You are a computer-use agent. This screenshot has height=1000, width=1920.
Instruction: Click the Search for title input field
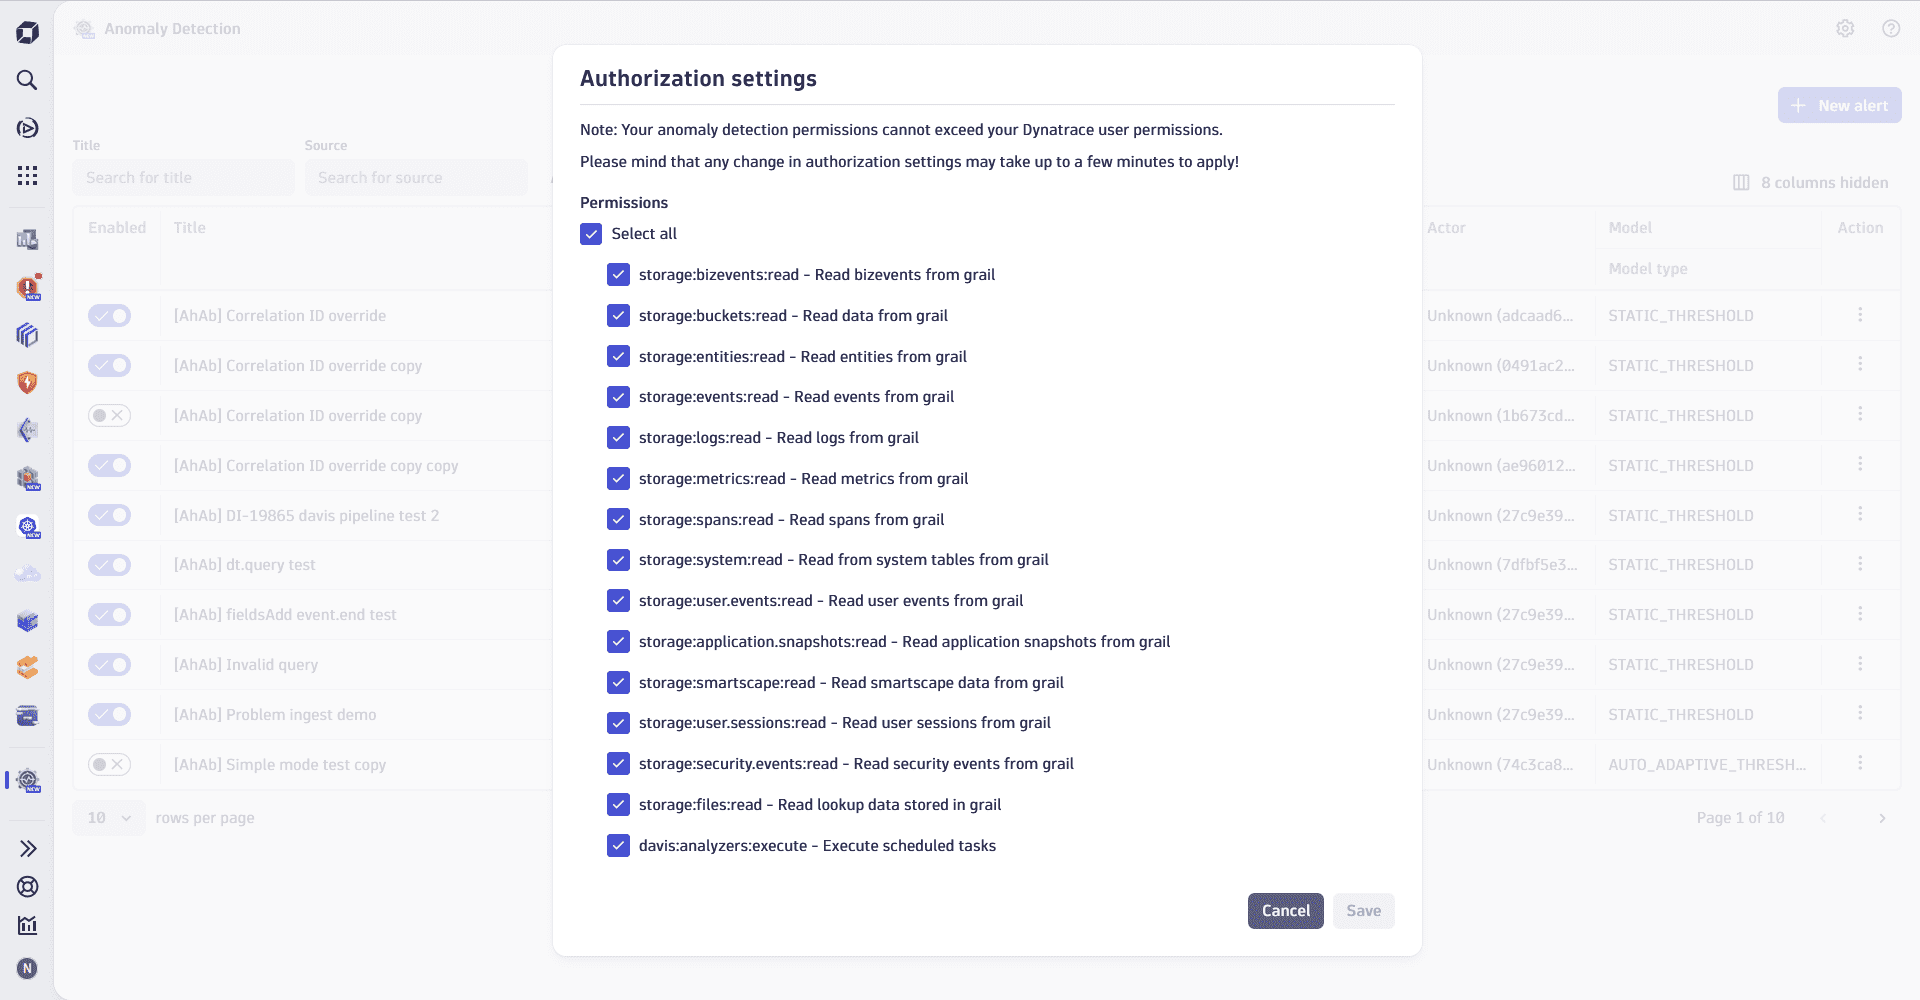pos(182,177)
